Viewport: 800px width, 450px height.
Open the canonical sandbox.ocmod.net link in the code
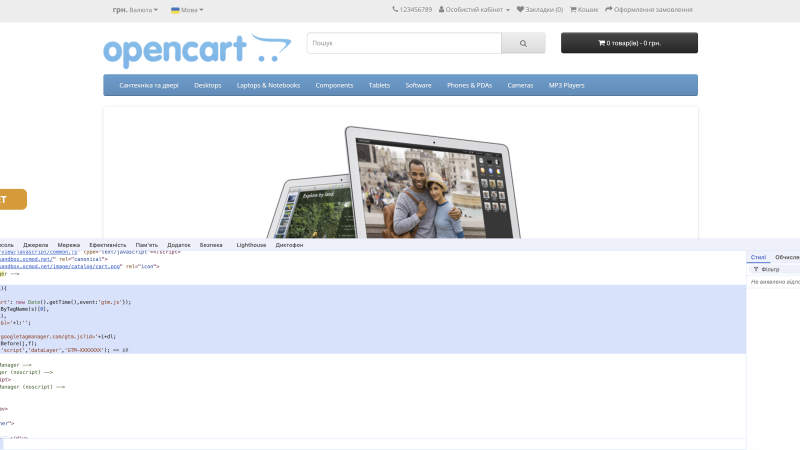[x=27, y=259]
